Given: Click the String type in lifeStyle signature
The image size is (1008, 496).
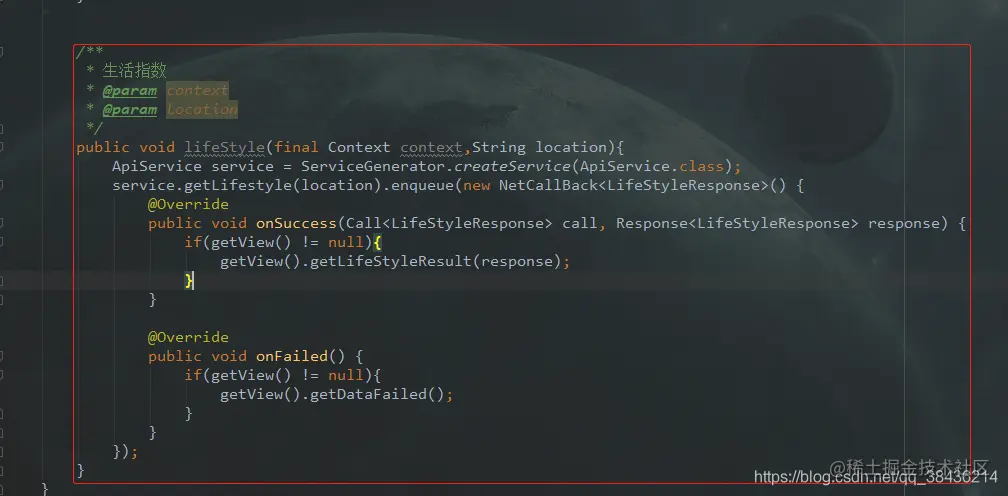Looking at the screenshot, I should (499, 147).
